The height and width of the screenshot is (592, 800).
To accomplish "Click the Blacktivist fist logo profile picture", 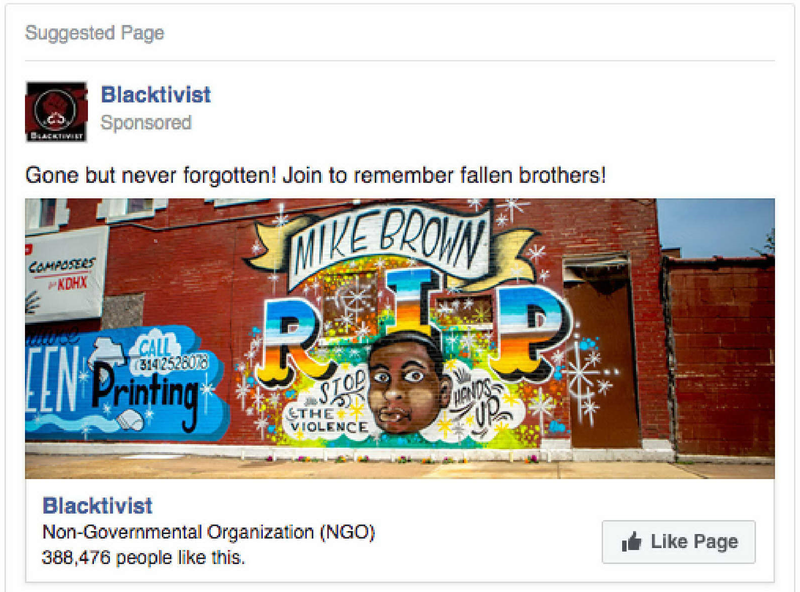I will click(x=56, y=112).
